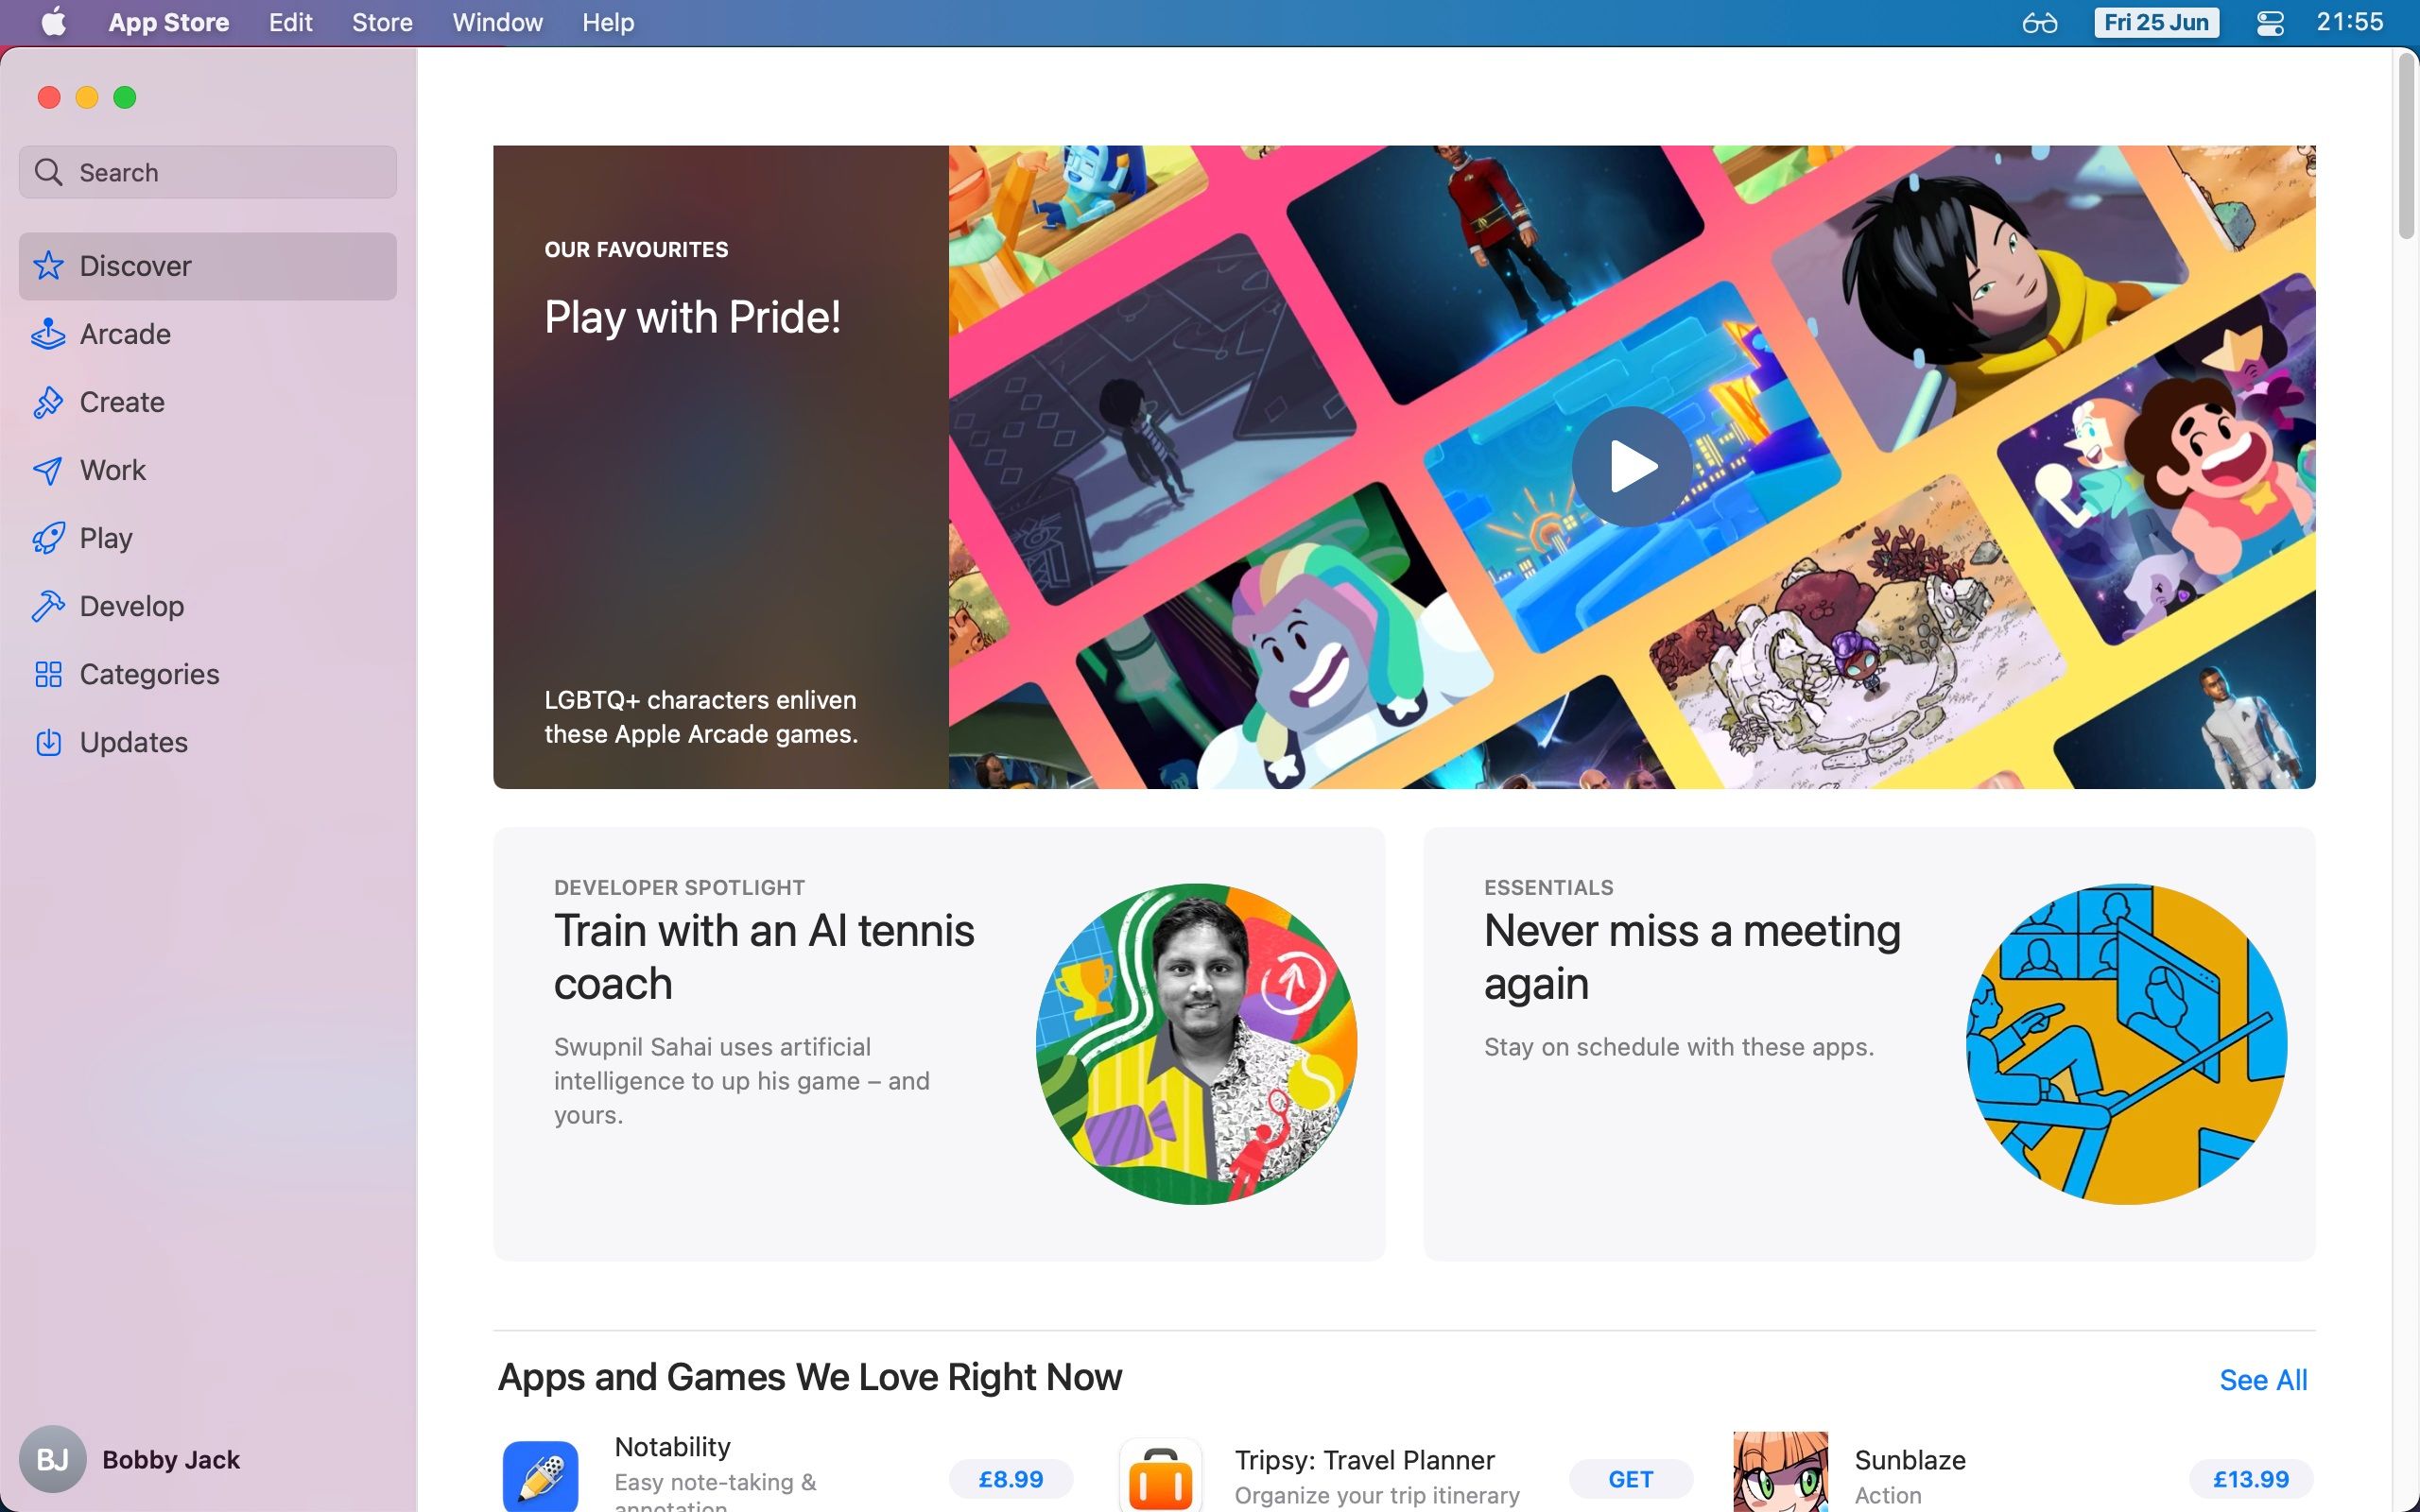Click the Tripsy Travel Planner GET button
This screenshot has width=2420, height=1512.
point(1631,1479)
